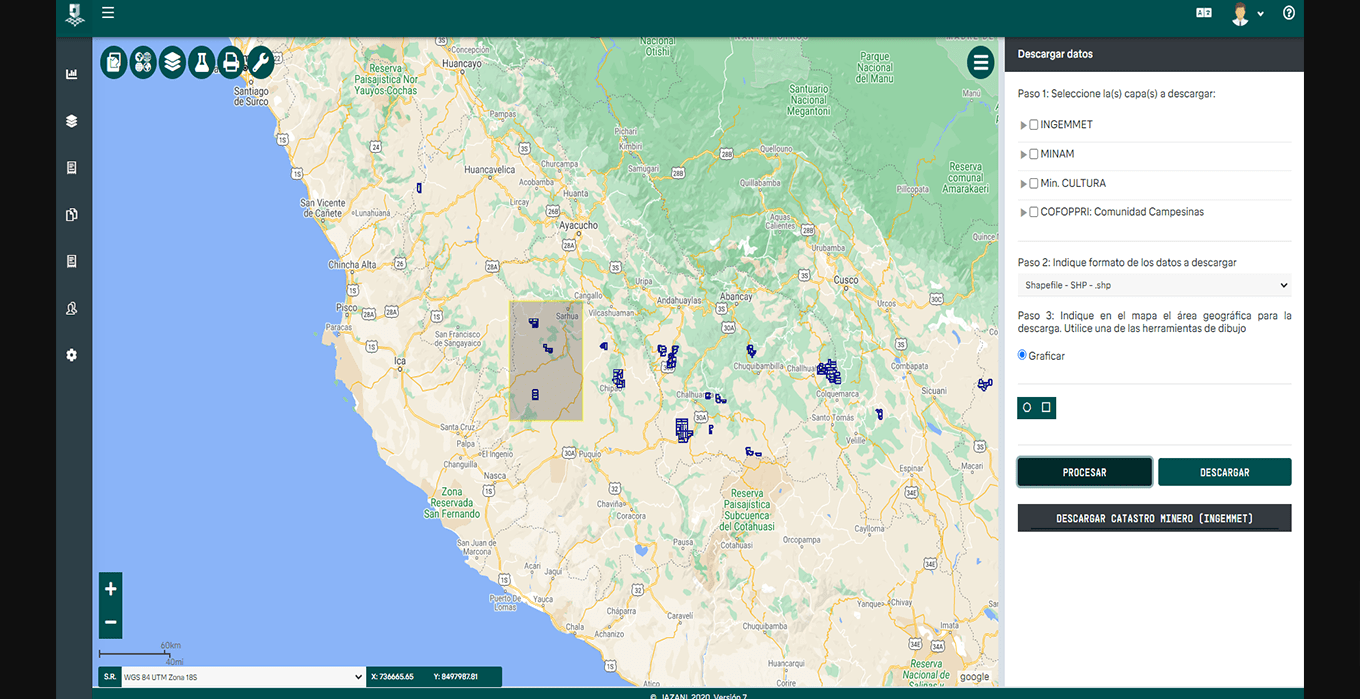Click the shaded selection rectangle on the map

(546, 360)
